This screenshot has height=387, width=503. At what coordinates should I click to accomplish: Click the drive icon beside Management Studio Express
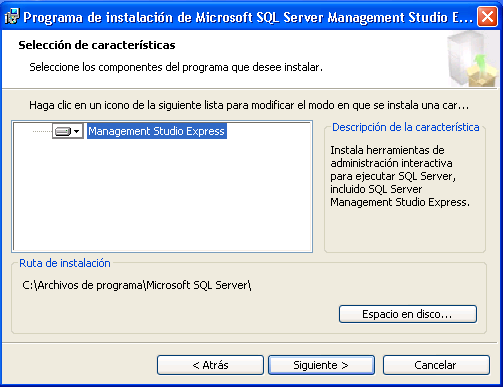[63, 131]
